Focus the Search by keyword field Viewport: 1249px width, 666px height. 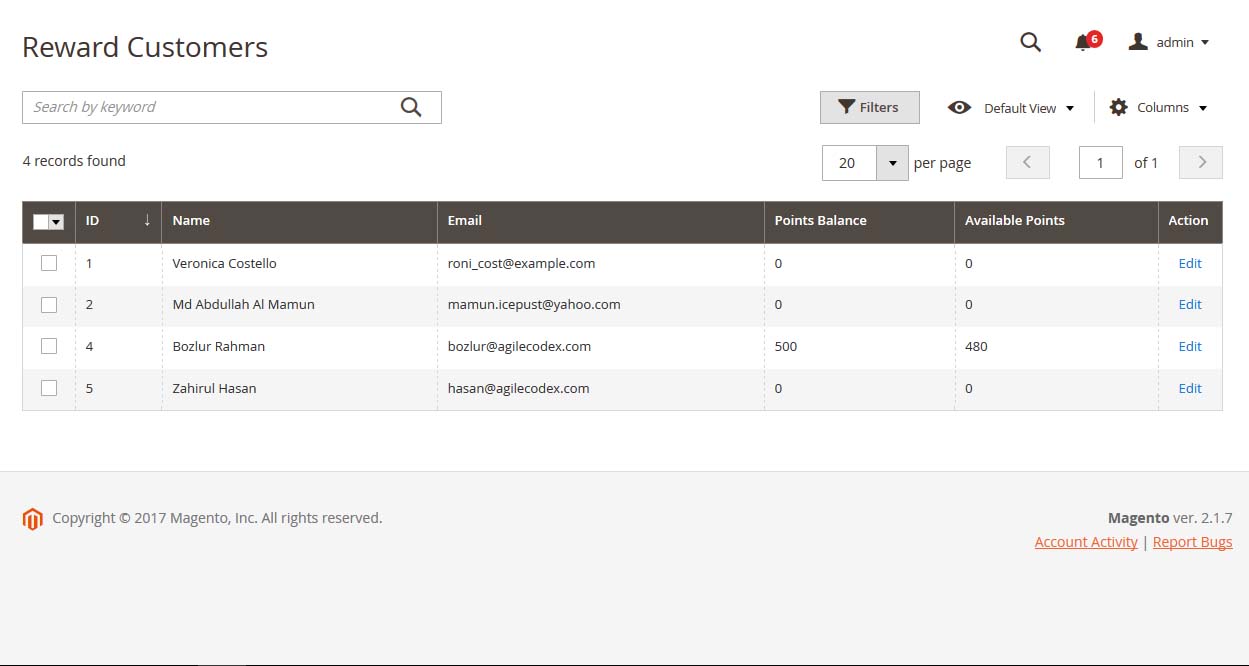coord(210,107)
